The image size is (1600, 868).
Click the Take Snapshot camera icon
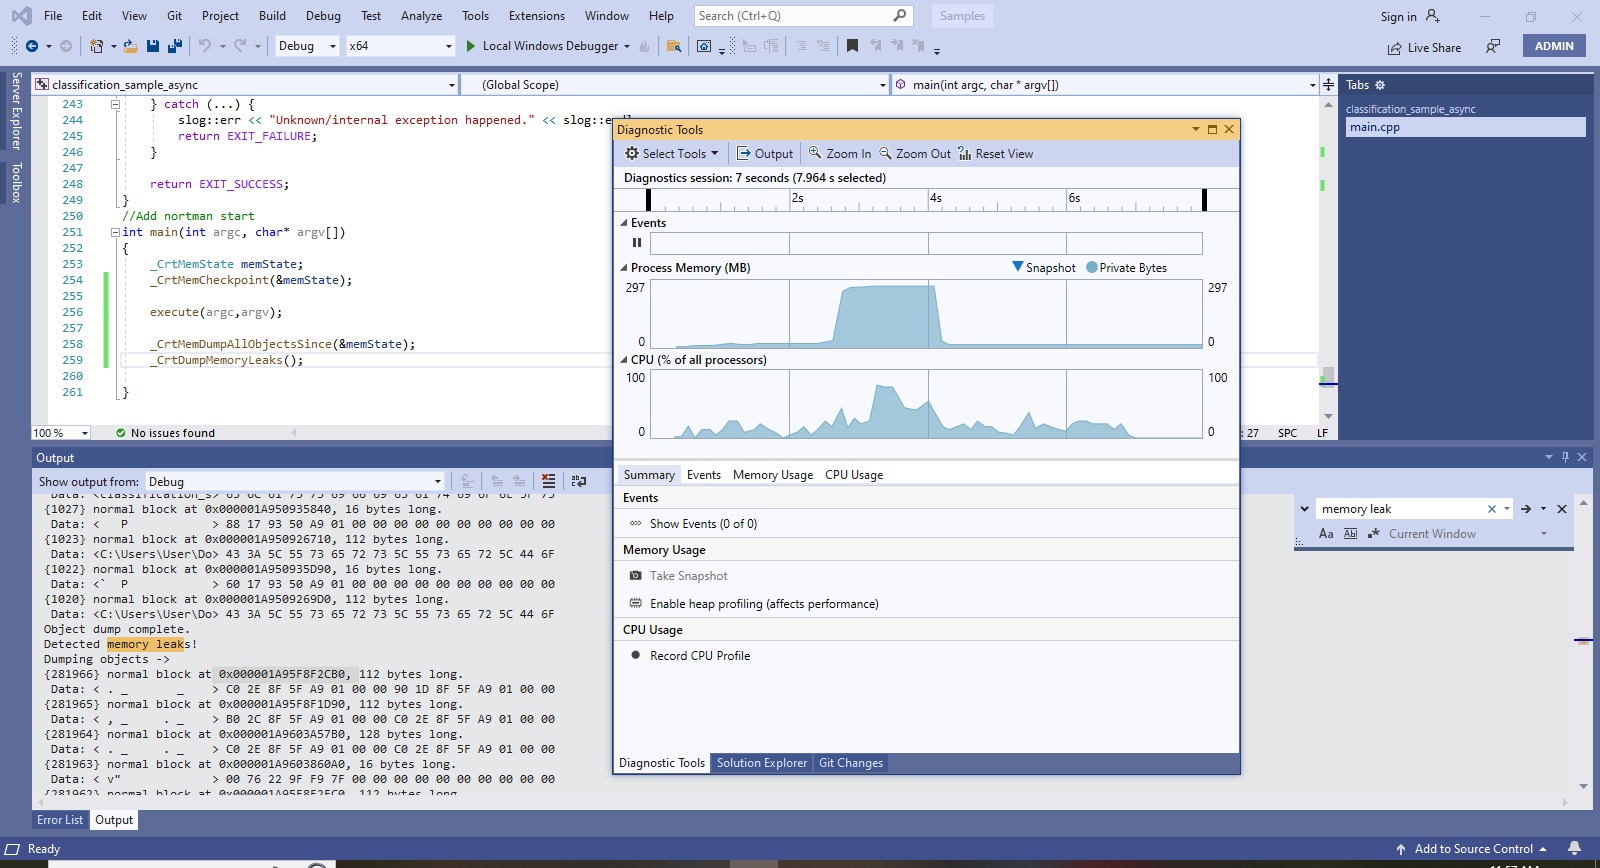635,576
